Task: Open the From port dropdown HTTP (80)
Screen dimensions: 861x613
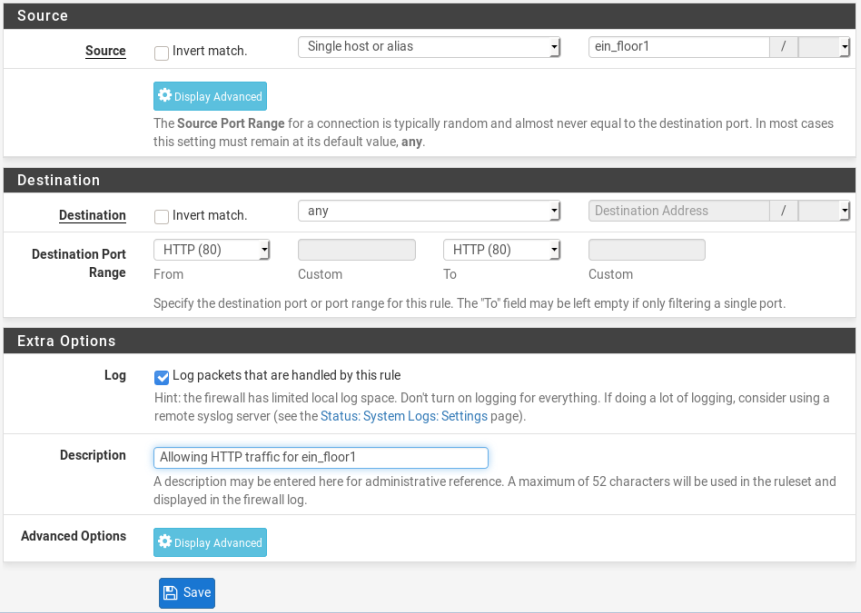Action: pyautogui.click(x=211, y=250)
